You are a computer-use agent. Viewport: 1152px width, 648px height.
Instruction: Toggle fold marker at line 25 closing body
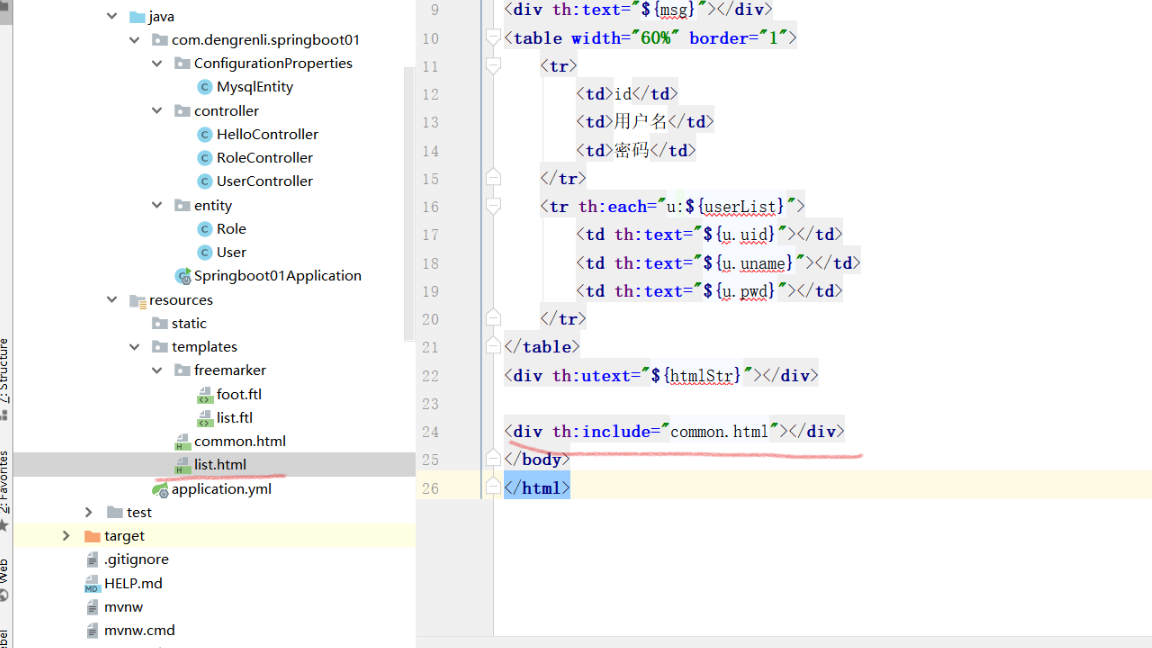pos(493,459)
